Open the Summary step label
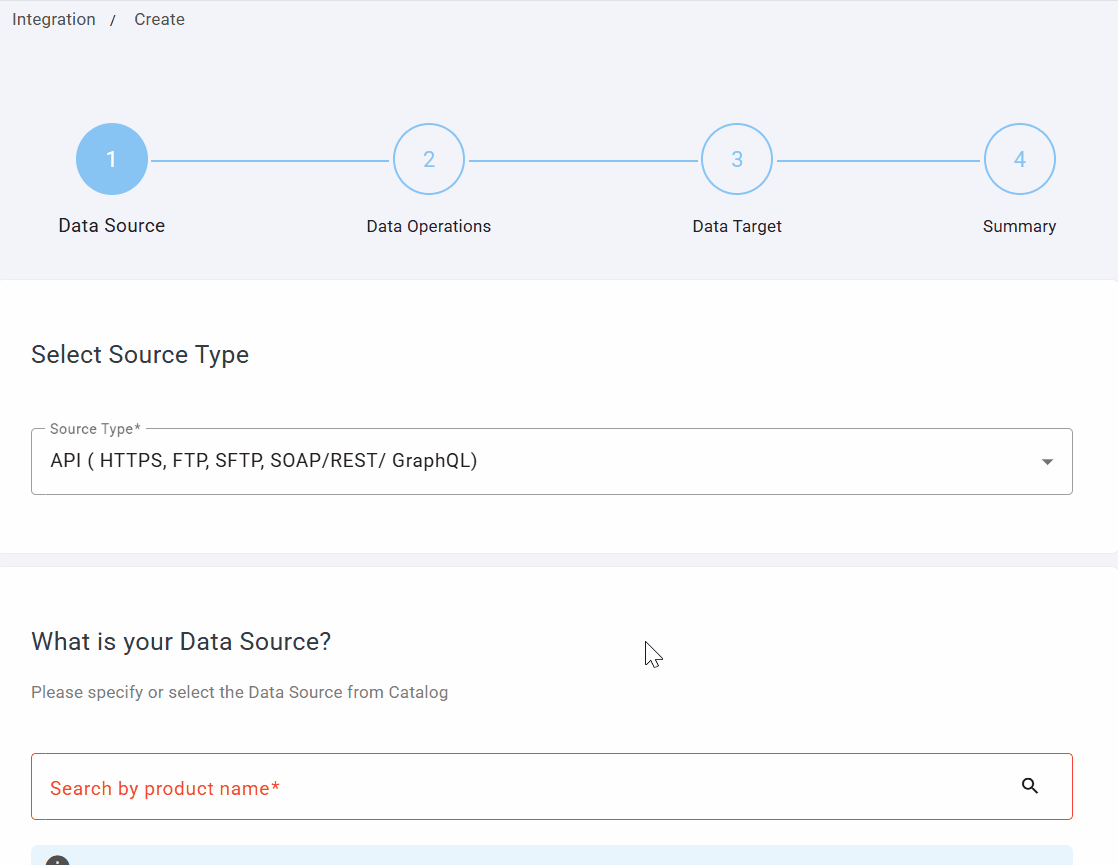 pyautogui.click(x=1019, y=226)
